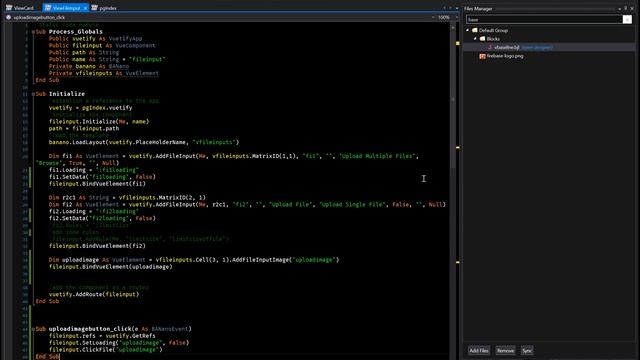The height and width of the screenshot is (360, 640).
Task: Click 'Dim uploadimage As VueElement' line
Action: (194, 260)
